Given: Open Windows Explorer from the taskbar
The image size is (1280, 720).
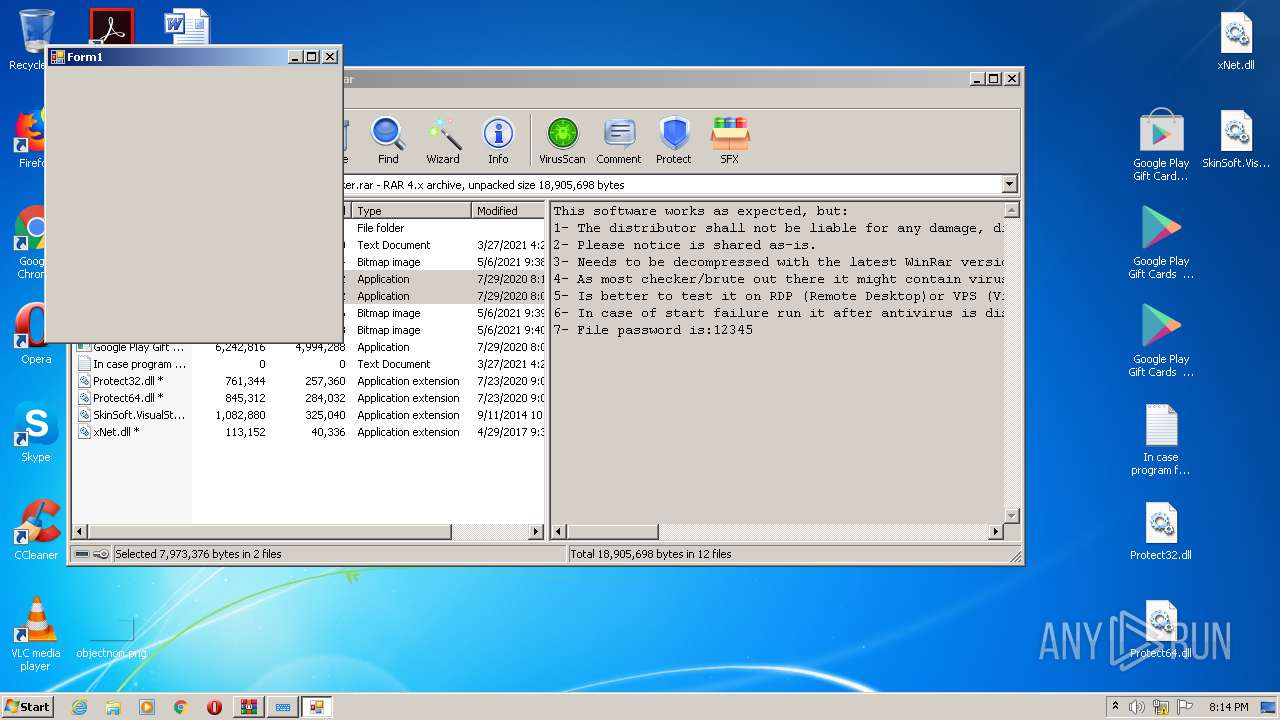Looking at the screenshot, I should tap(113, 707).
